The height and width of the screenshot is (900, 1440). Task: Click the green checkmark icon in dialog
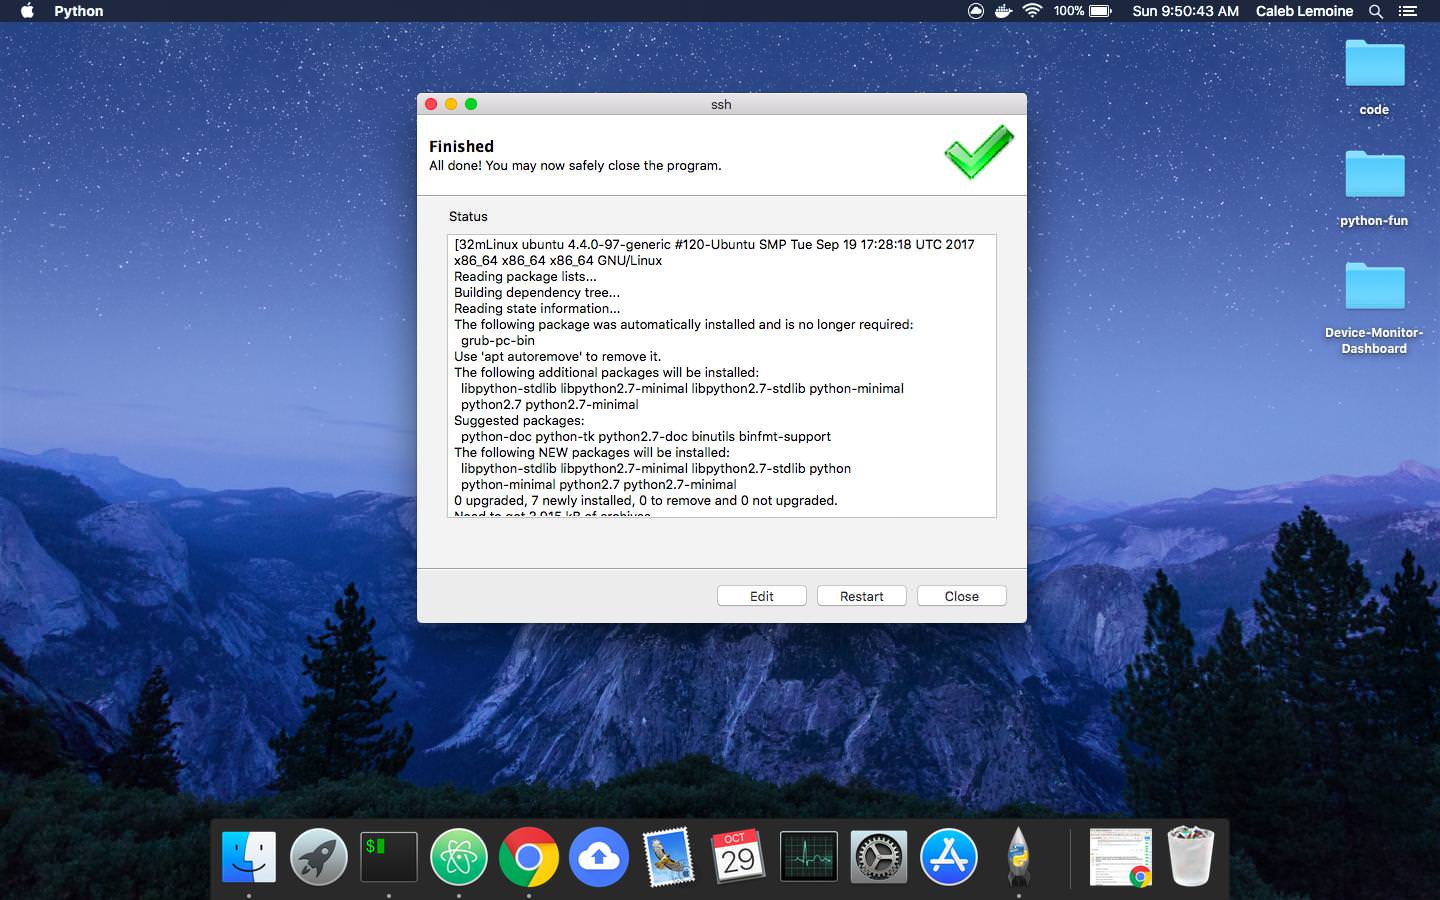[979, 152]
